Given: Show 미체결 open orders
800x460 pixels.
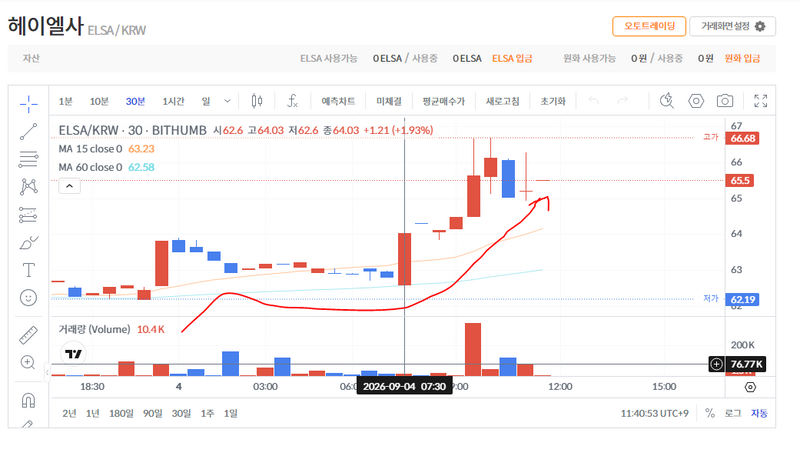Looking at the screenshot, I should (x=389, y=101).
